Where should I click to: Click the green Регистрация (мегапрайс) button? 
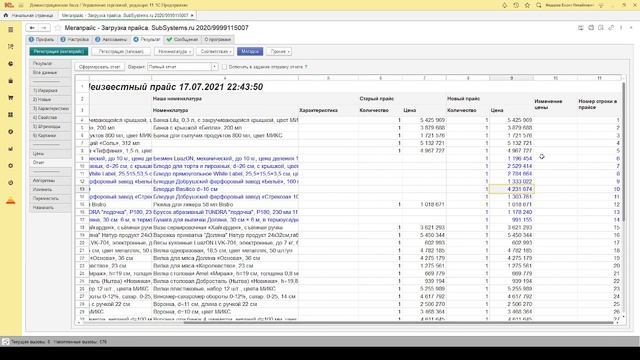tap(59, 51)
